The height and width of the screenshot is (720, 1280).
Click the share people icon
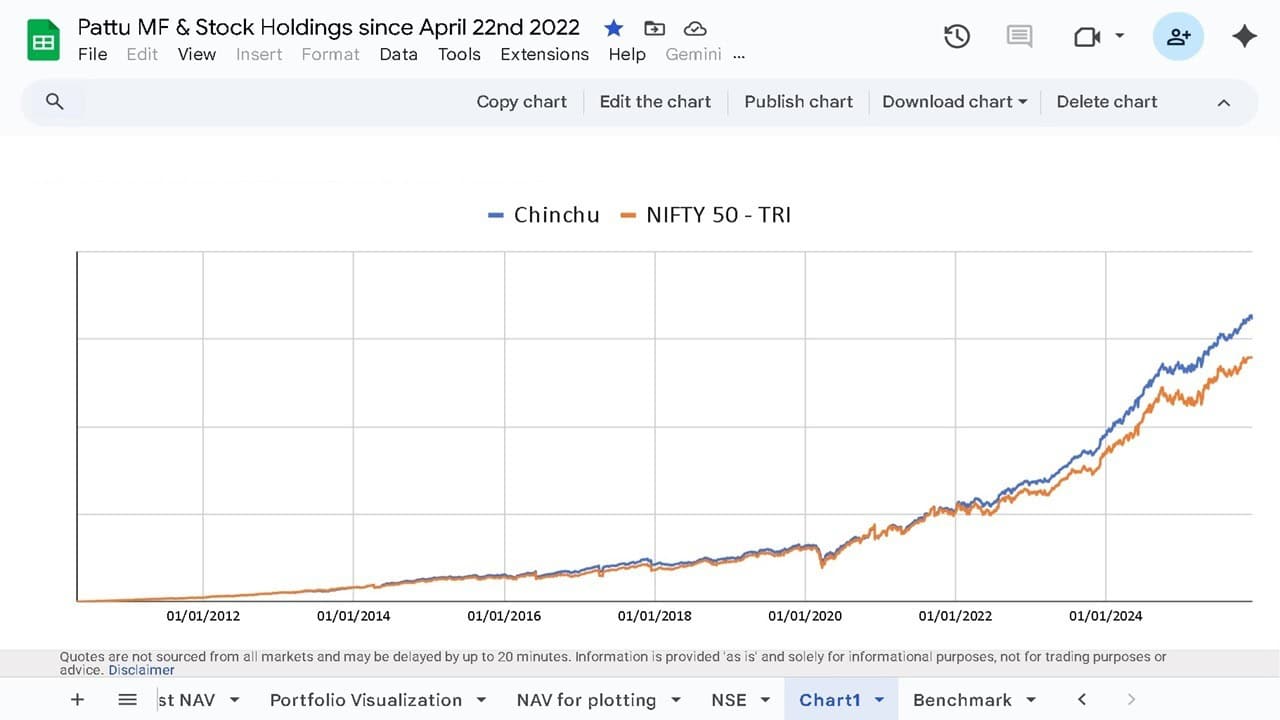[x=1178, y=37]
